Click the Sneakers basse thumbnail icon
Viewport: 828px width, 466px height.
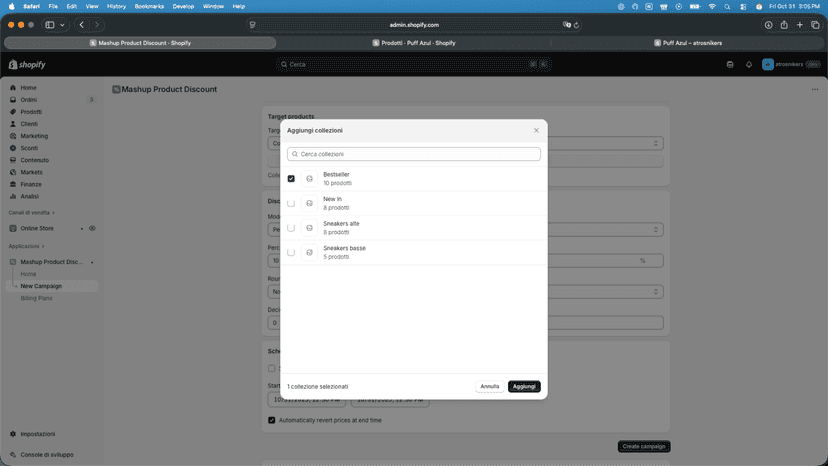pos(309,253)
